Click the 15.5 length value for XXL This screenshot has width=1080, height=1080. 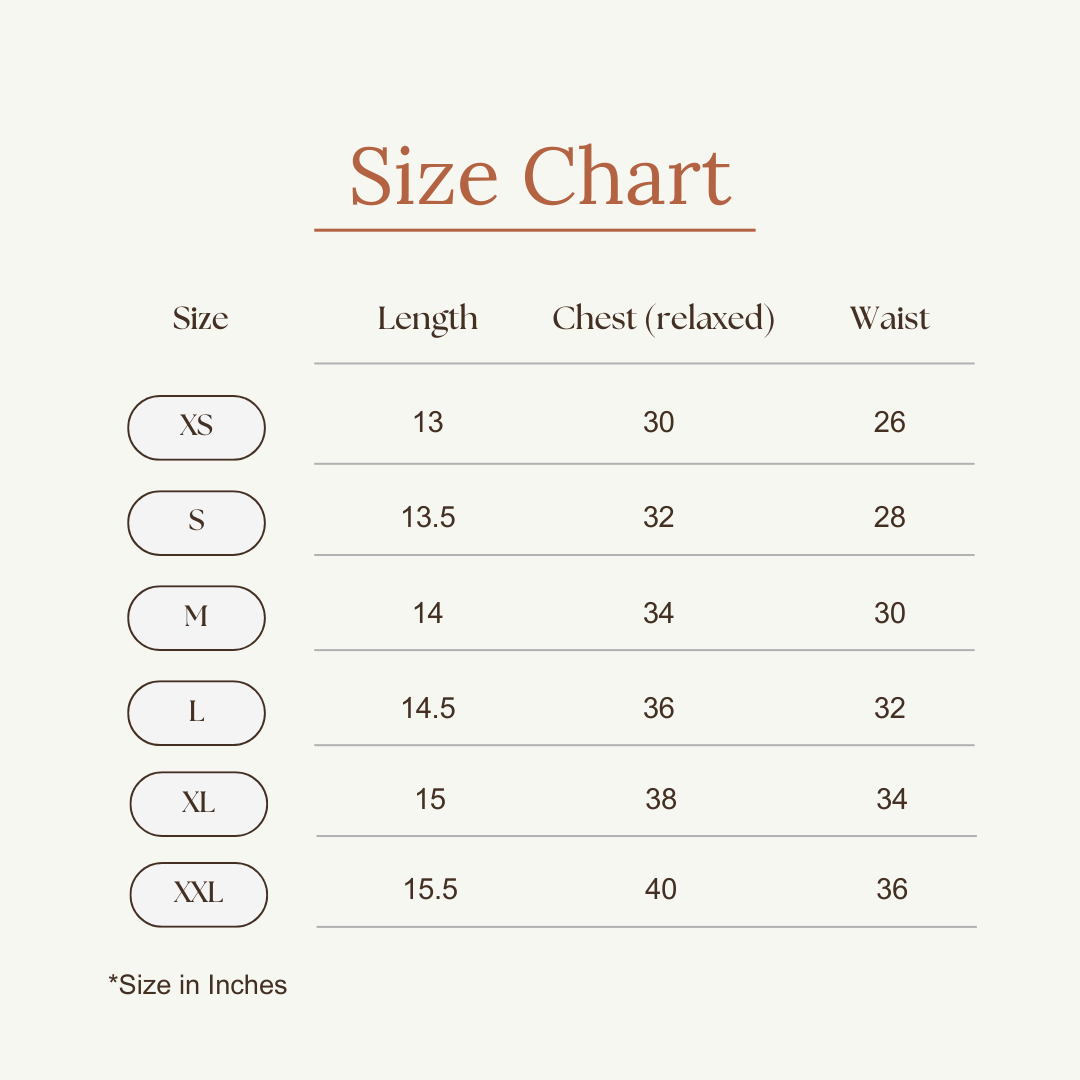pyautogui.click(x=430, y=889)
